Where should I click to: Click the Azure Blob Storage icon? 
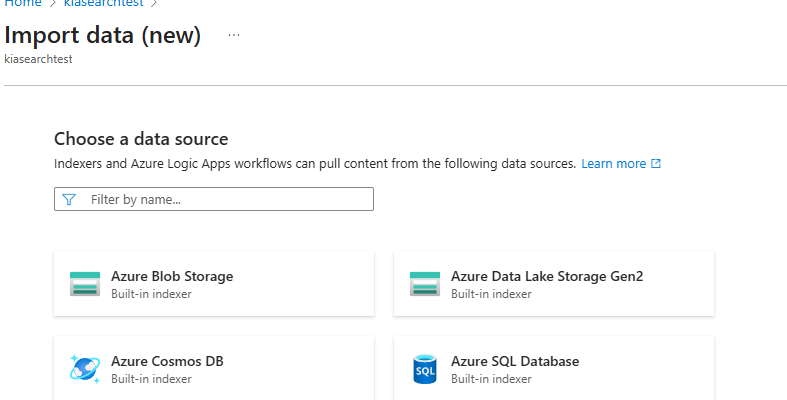point(85,284)
